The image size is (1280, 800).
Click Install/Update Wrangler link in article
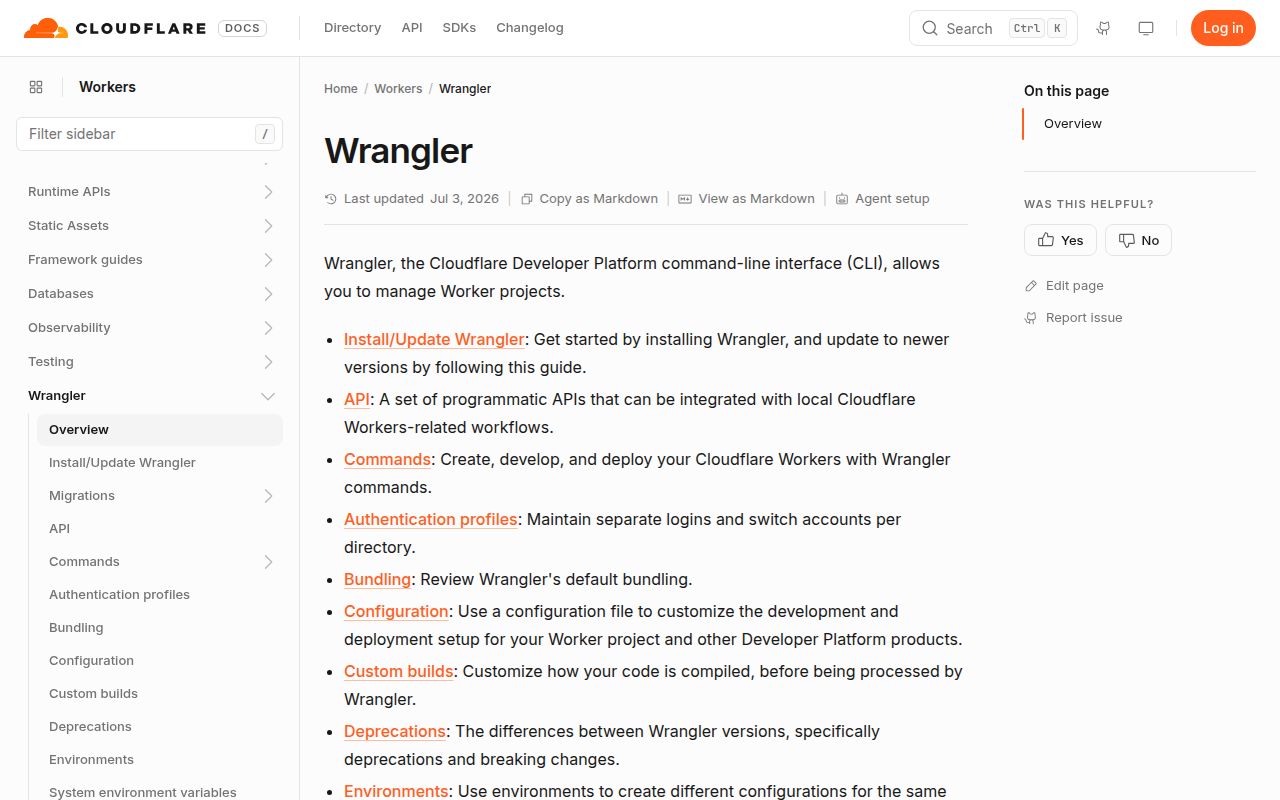(434, 340)
